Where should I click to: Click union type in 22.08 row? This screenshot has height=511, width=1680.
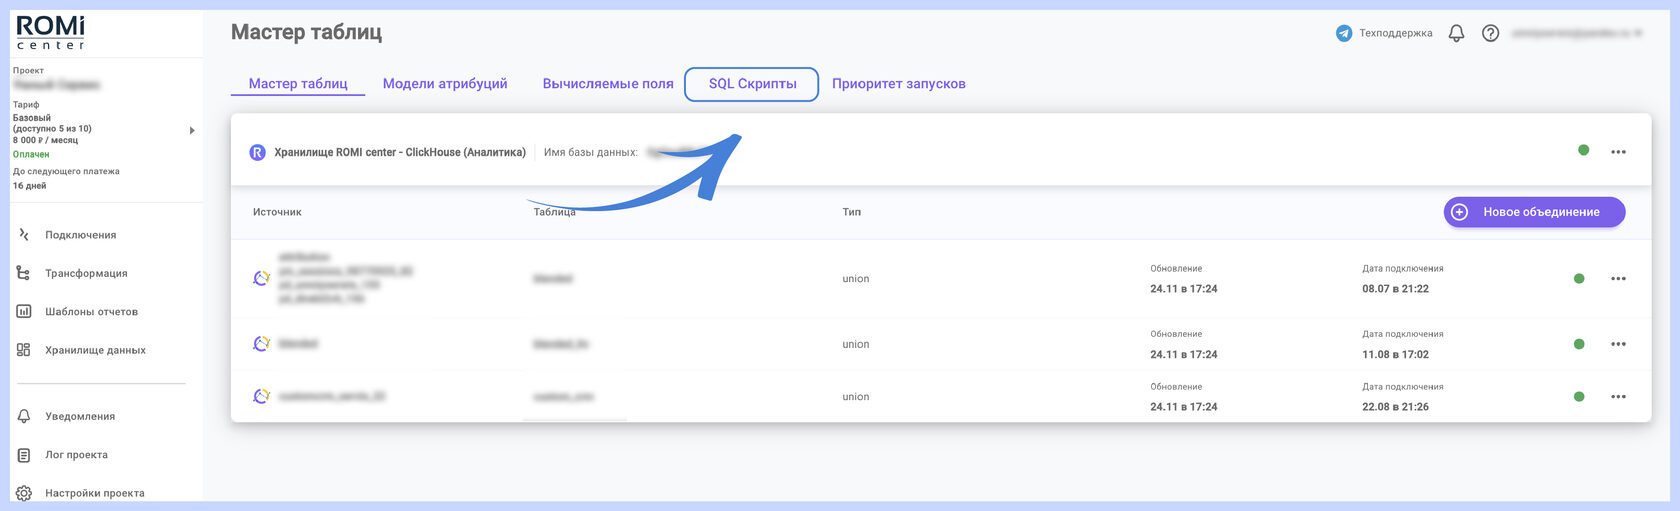point(856,397)
